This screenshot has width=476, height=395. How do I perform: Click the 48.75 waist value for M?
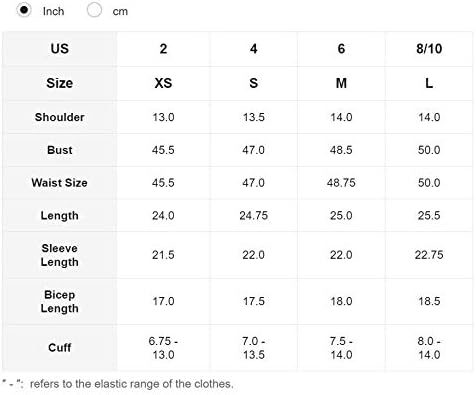coord(341,183)
